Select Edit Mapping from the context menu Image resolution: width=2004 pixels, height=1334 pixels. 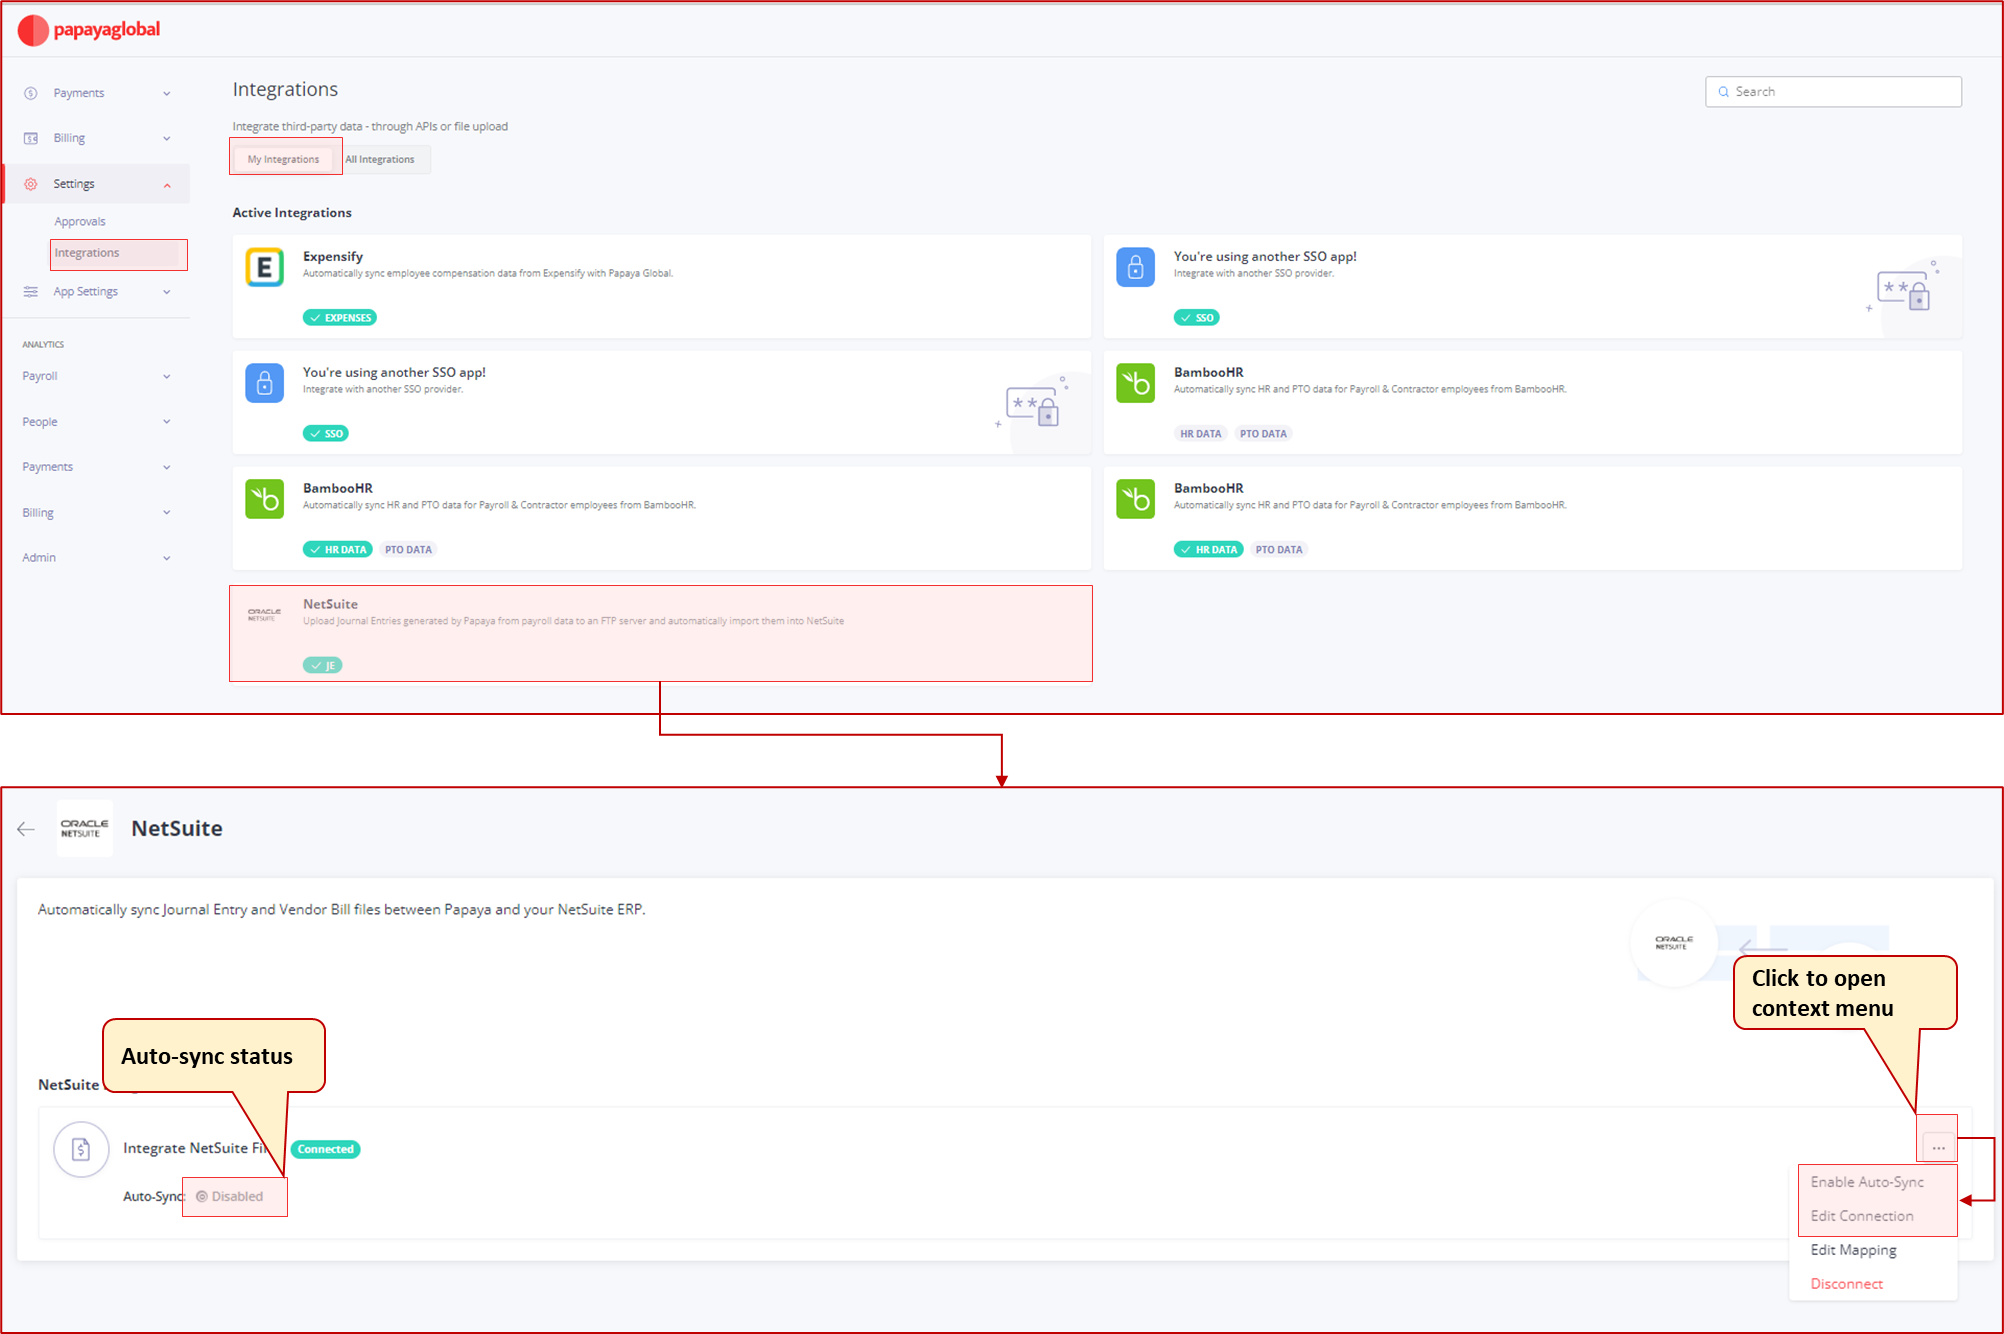[1853, 1249]
